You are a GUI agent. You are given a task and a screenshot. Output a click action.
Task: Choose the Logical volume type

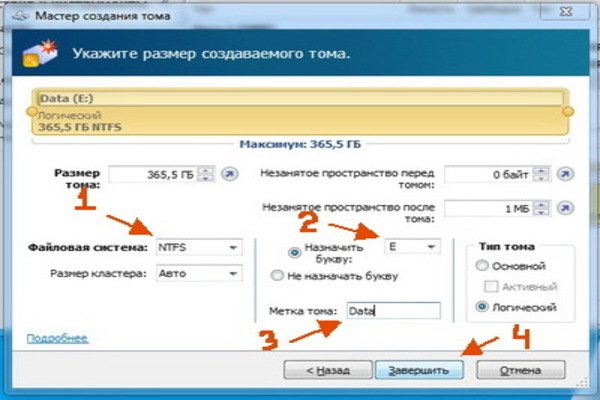pyautogui.click(x=482, y=307)
